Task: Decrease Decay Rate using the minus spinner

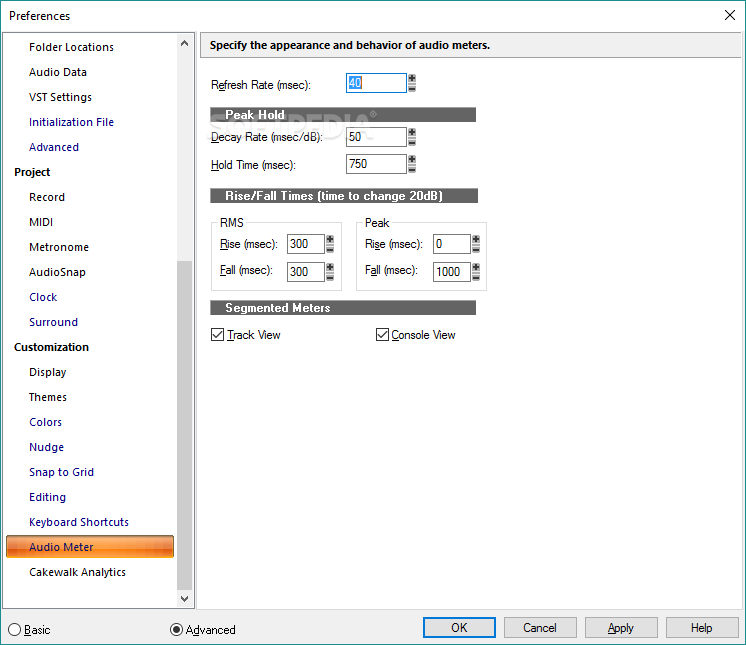Action: 412,142
